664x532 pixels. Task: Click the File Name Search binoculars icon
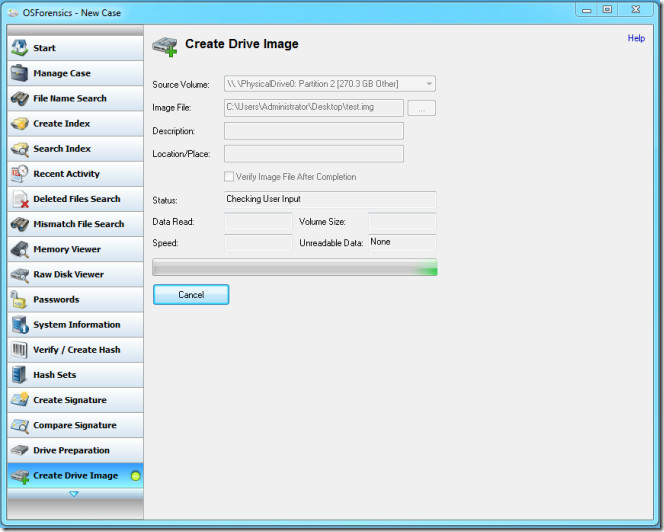[x=19, y=98]
